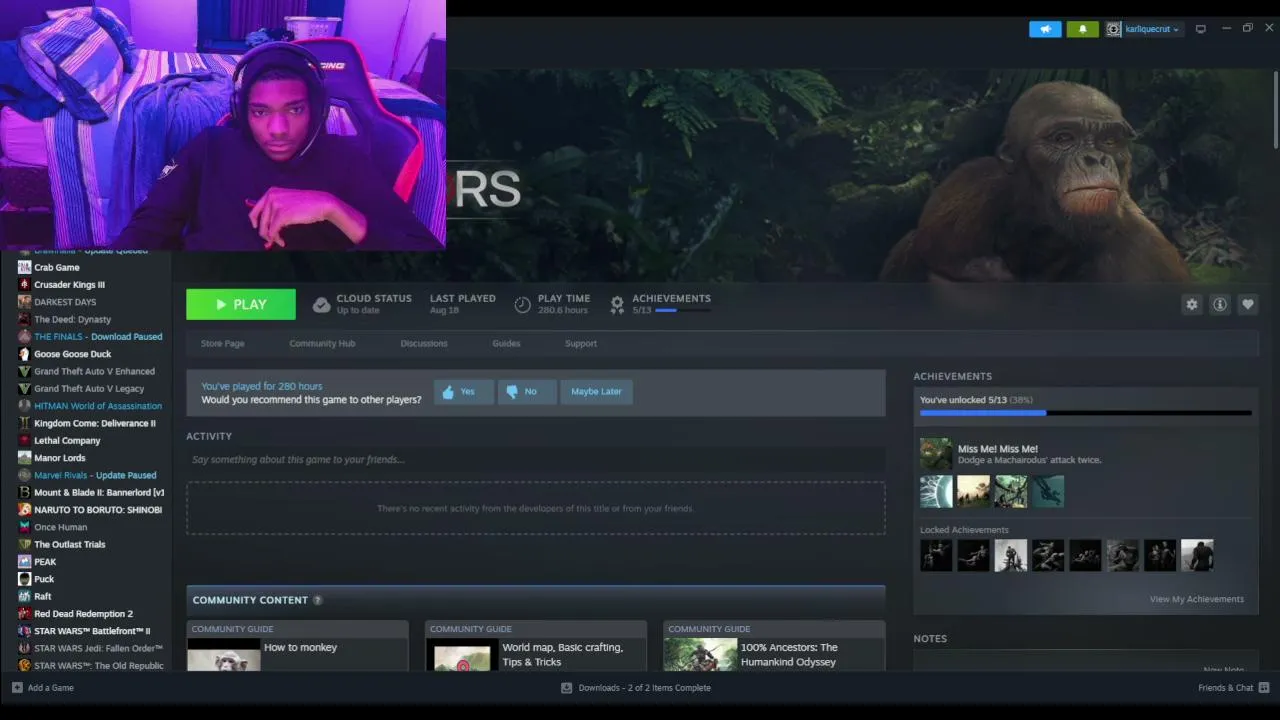
Task: Select 'The Outlast Trials' in the library
Action: (70, 545)
